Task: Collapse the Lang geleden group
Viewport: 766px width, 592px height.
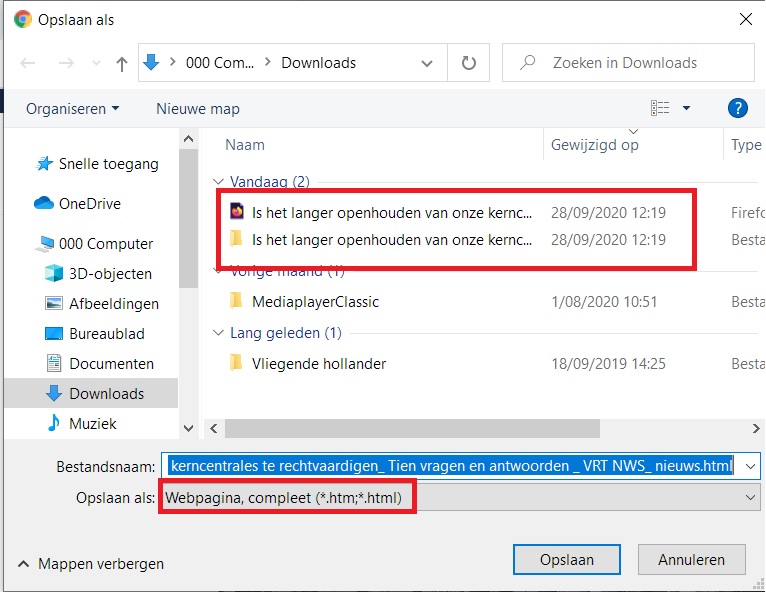Action: coord(219,332)
